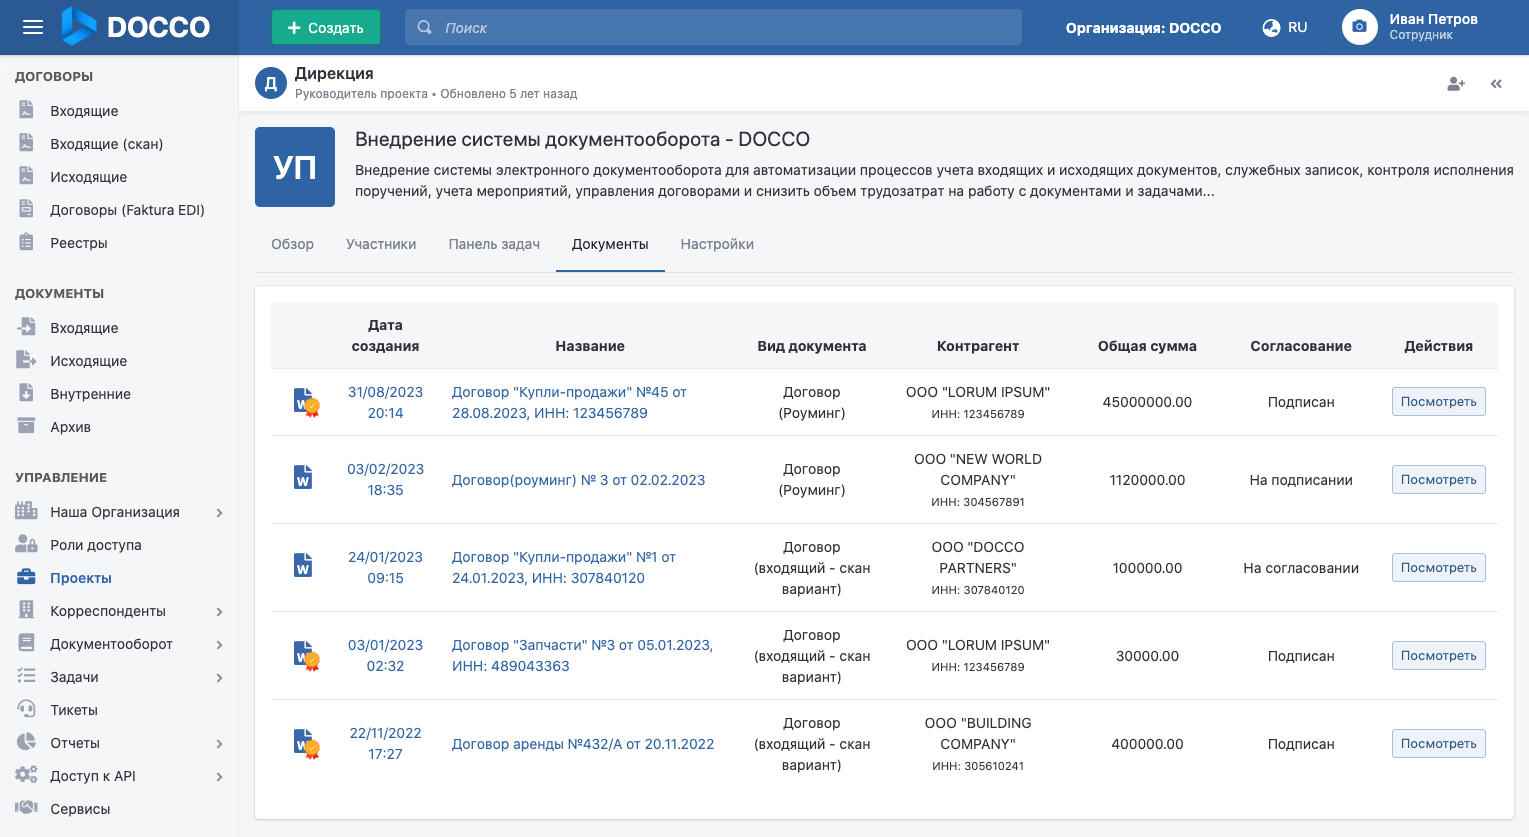This screenshot has width=1529, height=837.
Task: Click the search magnifier icon
Action: coord(425,27)
